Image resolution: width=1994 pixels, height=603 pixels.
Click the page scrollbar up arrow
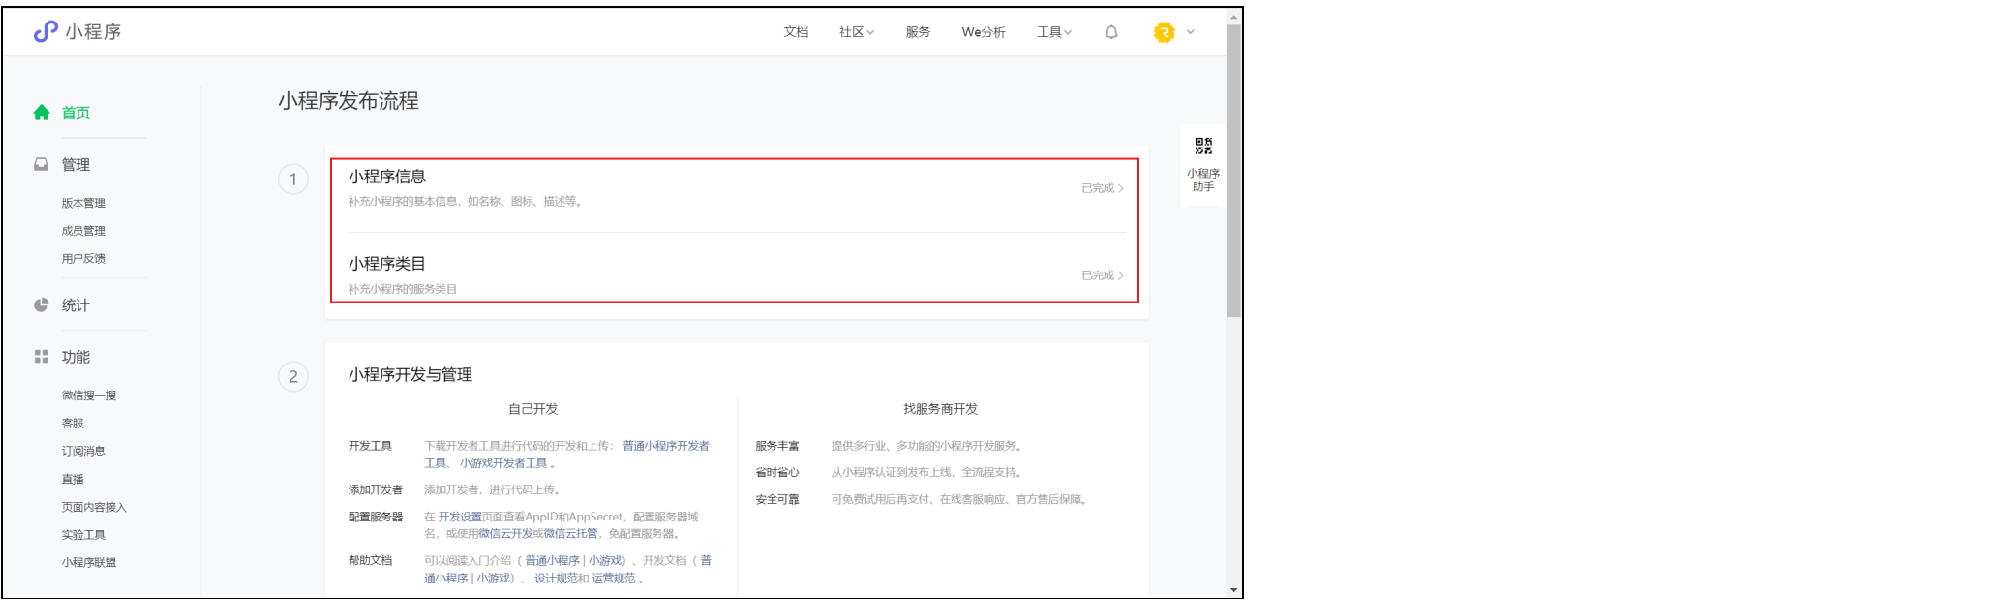1234,15
